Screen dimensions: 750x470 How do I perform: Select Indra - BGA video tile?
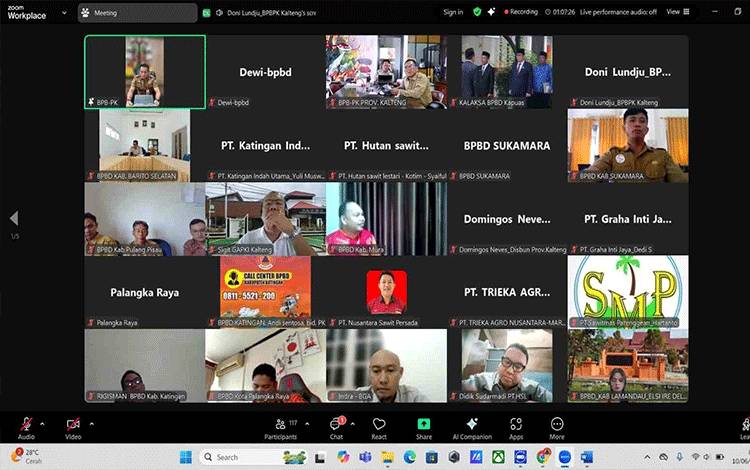point(386,365)
